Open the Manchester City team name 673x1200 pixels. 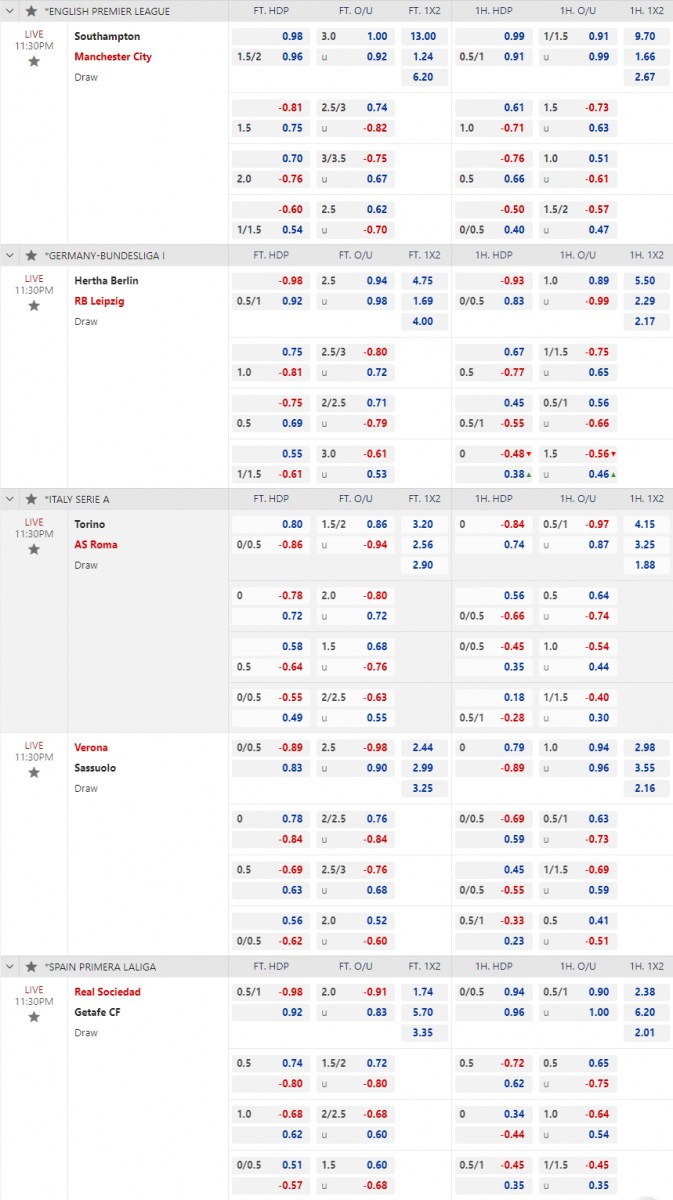pyautogui.click(x=113, y=57)
